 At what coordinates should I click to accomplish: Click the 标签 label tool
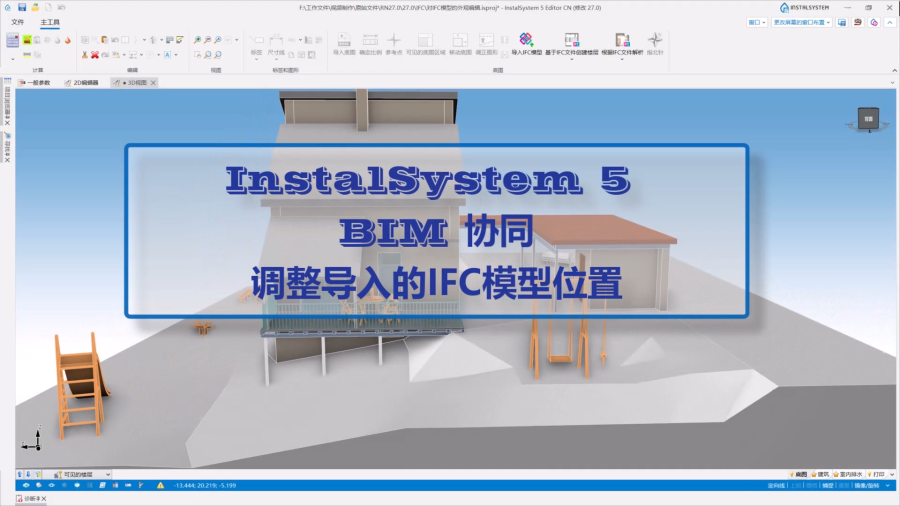point(257,45)
